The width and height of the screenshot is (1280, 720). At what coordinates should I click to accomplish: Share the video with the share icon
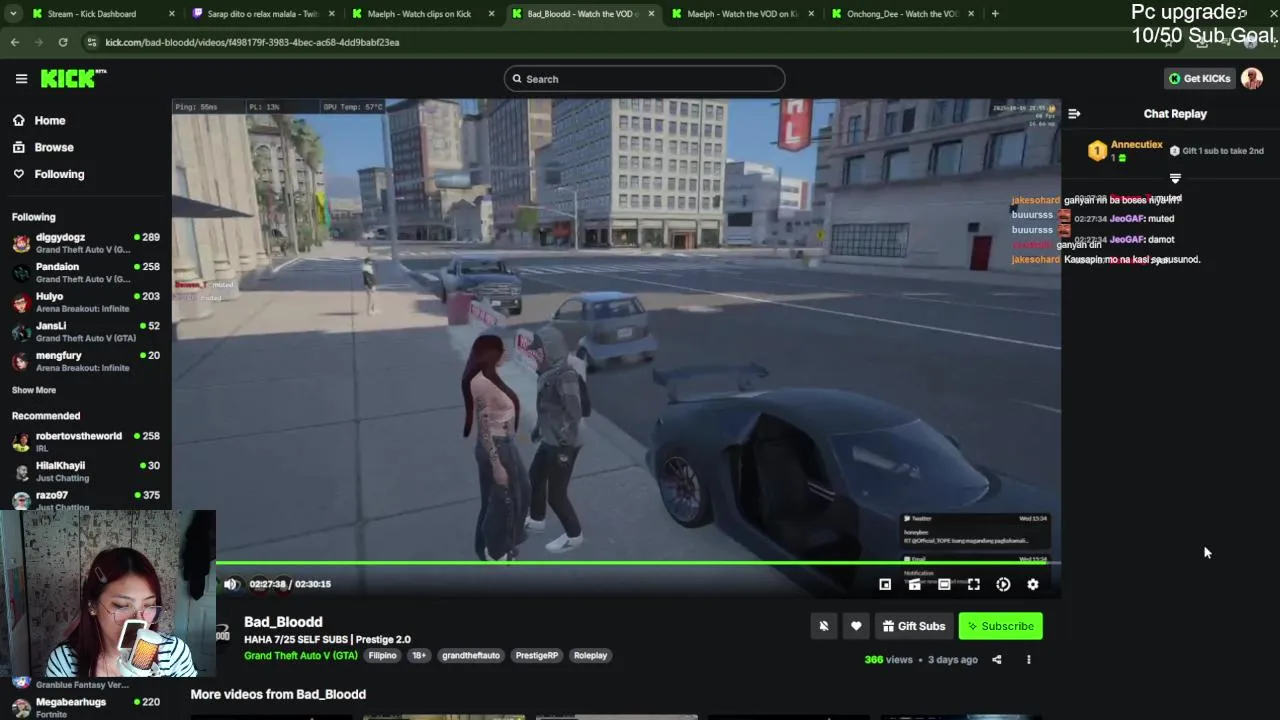[996, 660]
